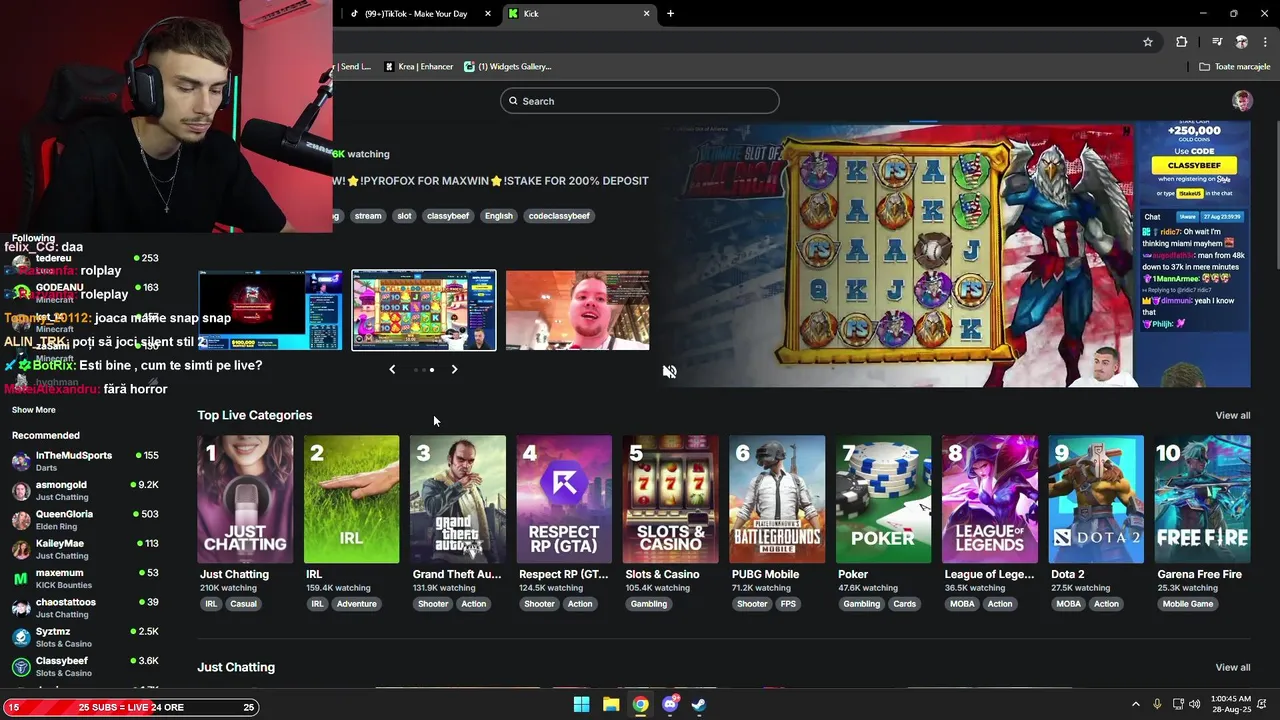Open maxemum channel M icon
This screenshot has width=1280, height=720.
point(20,579)
